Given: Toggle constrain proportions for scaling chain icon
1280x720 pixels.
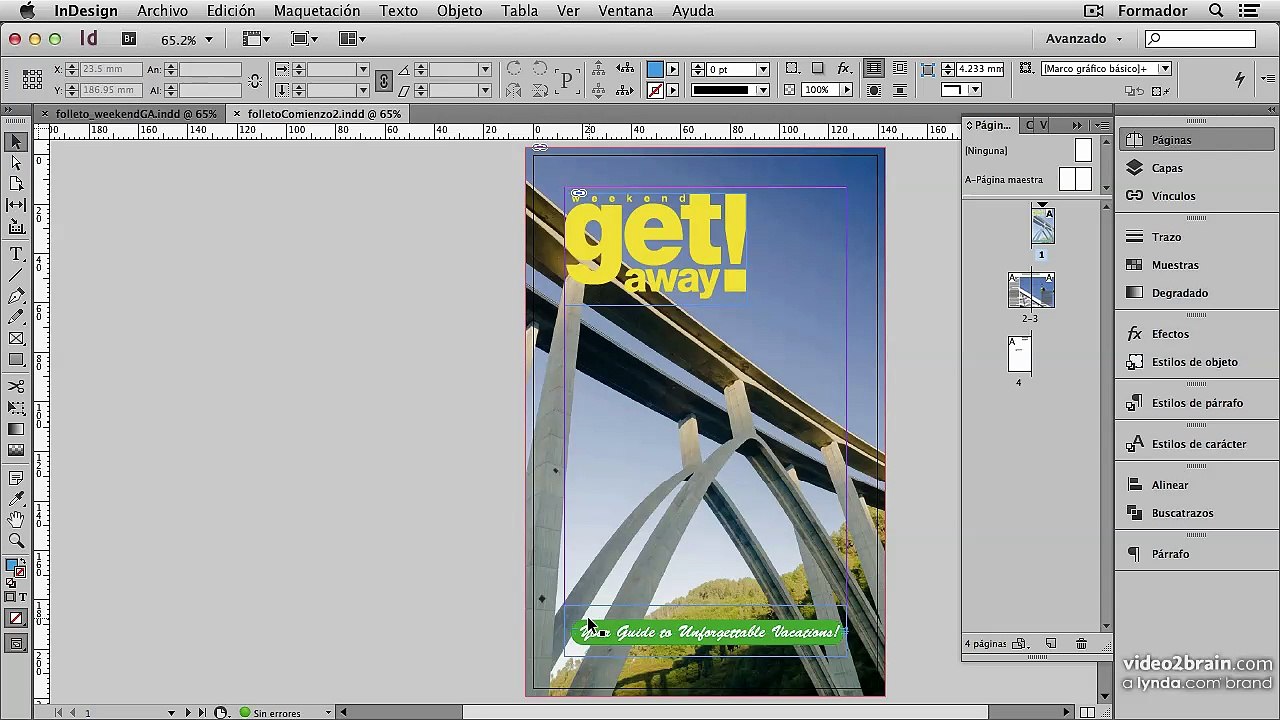Looking at the screenshot, I should (x=384, y=80).
